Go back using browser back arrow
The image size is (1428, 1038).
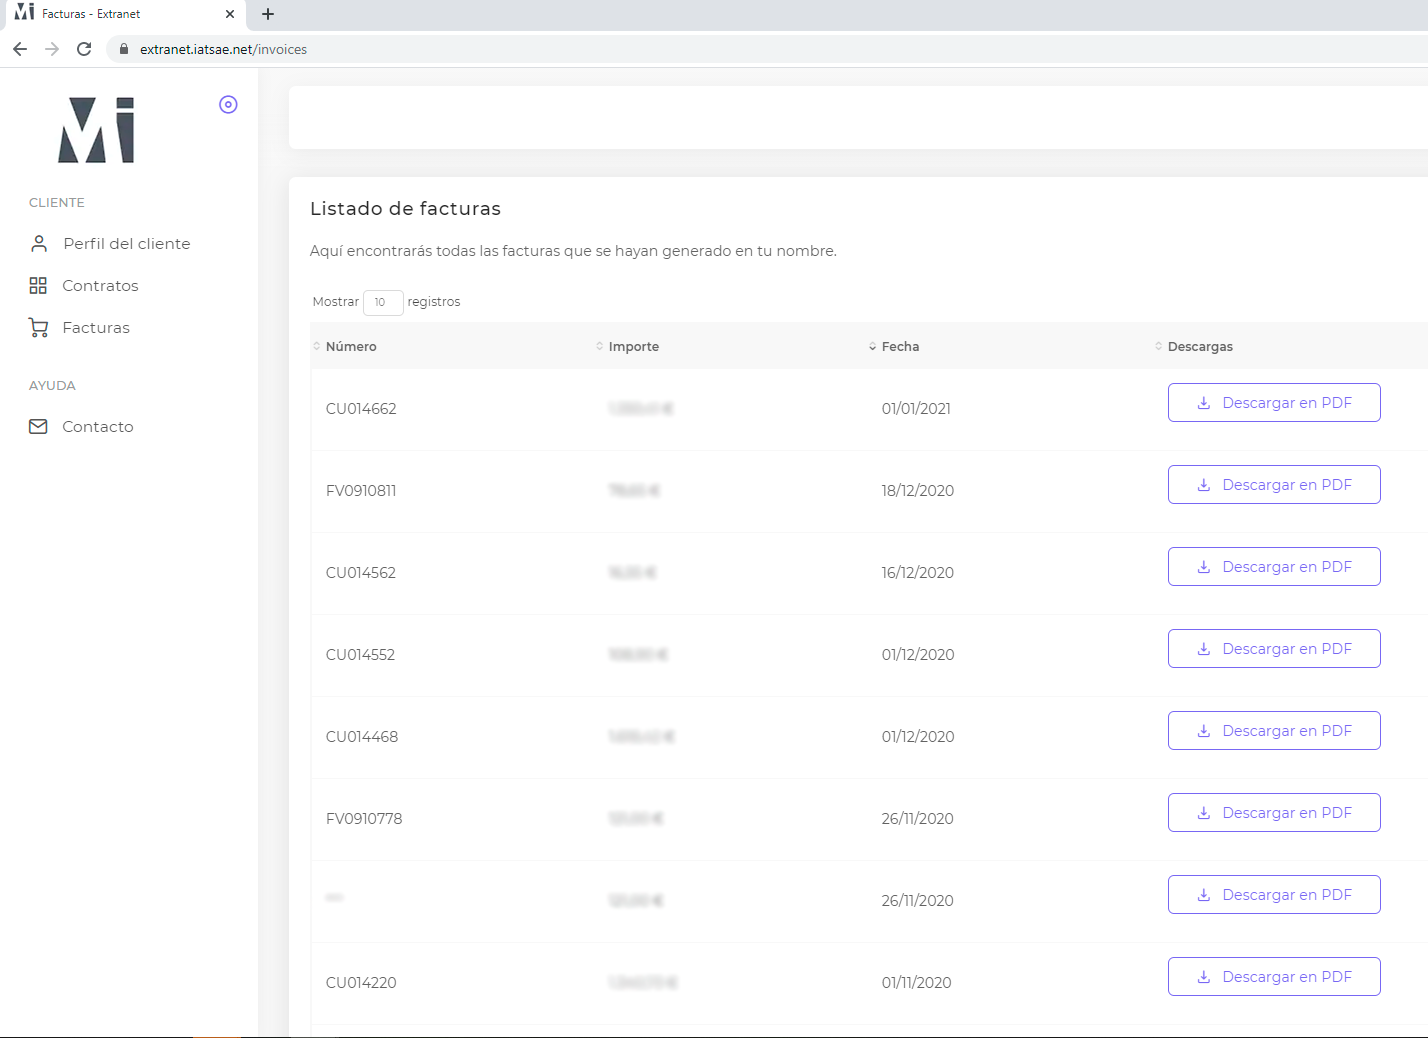(x=20, y=49)
